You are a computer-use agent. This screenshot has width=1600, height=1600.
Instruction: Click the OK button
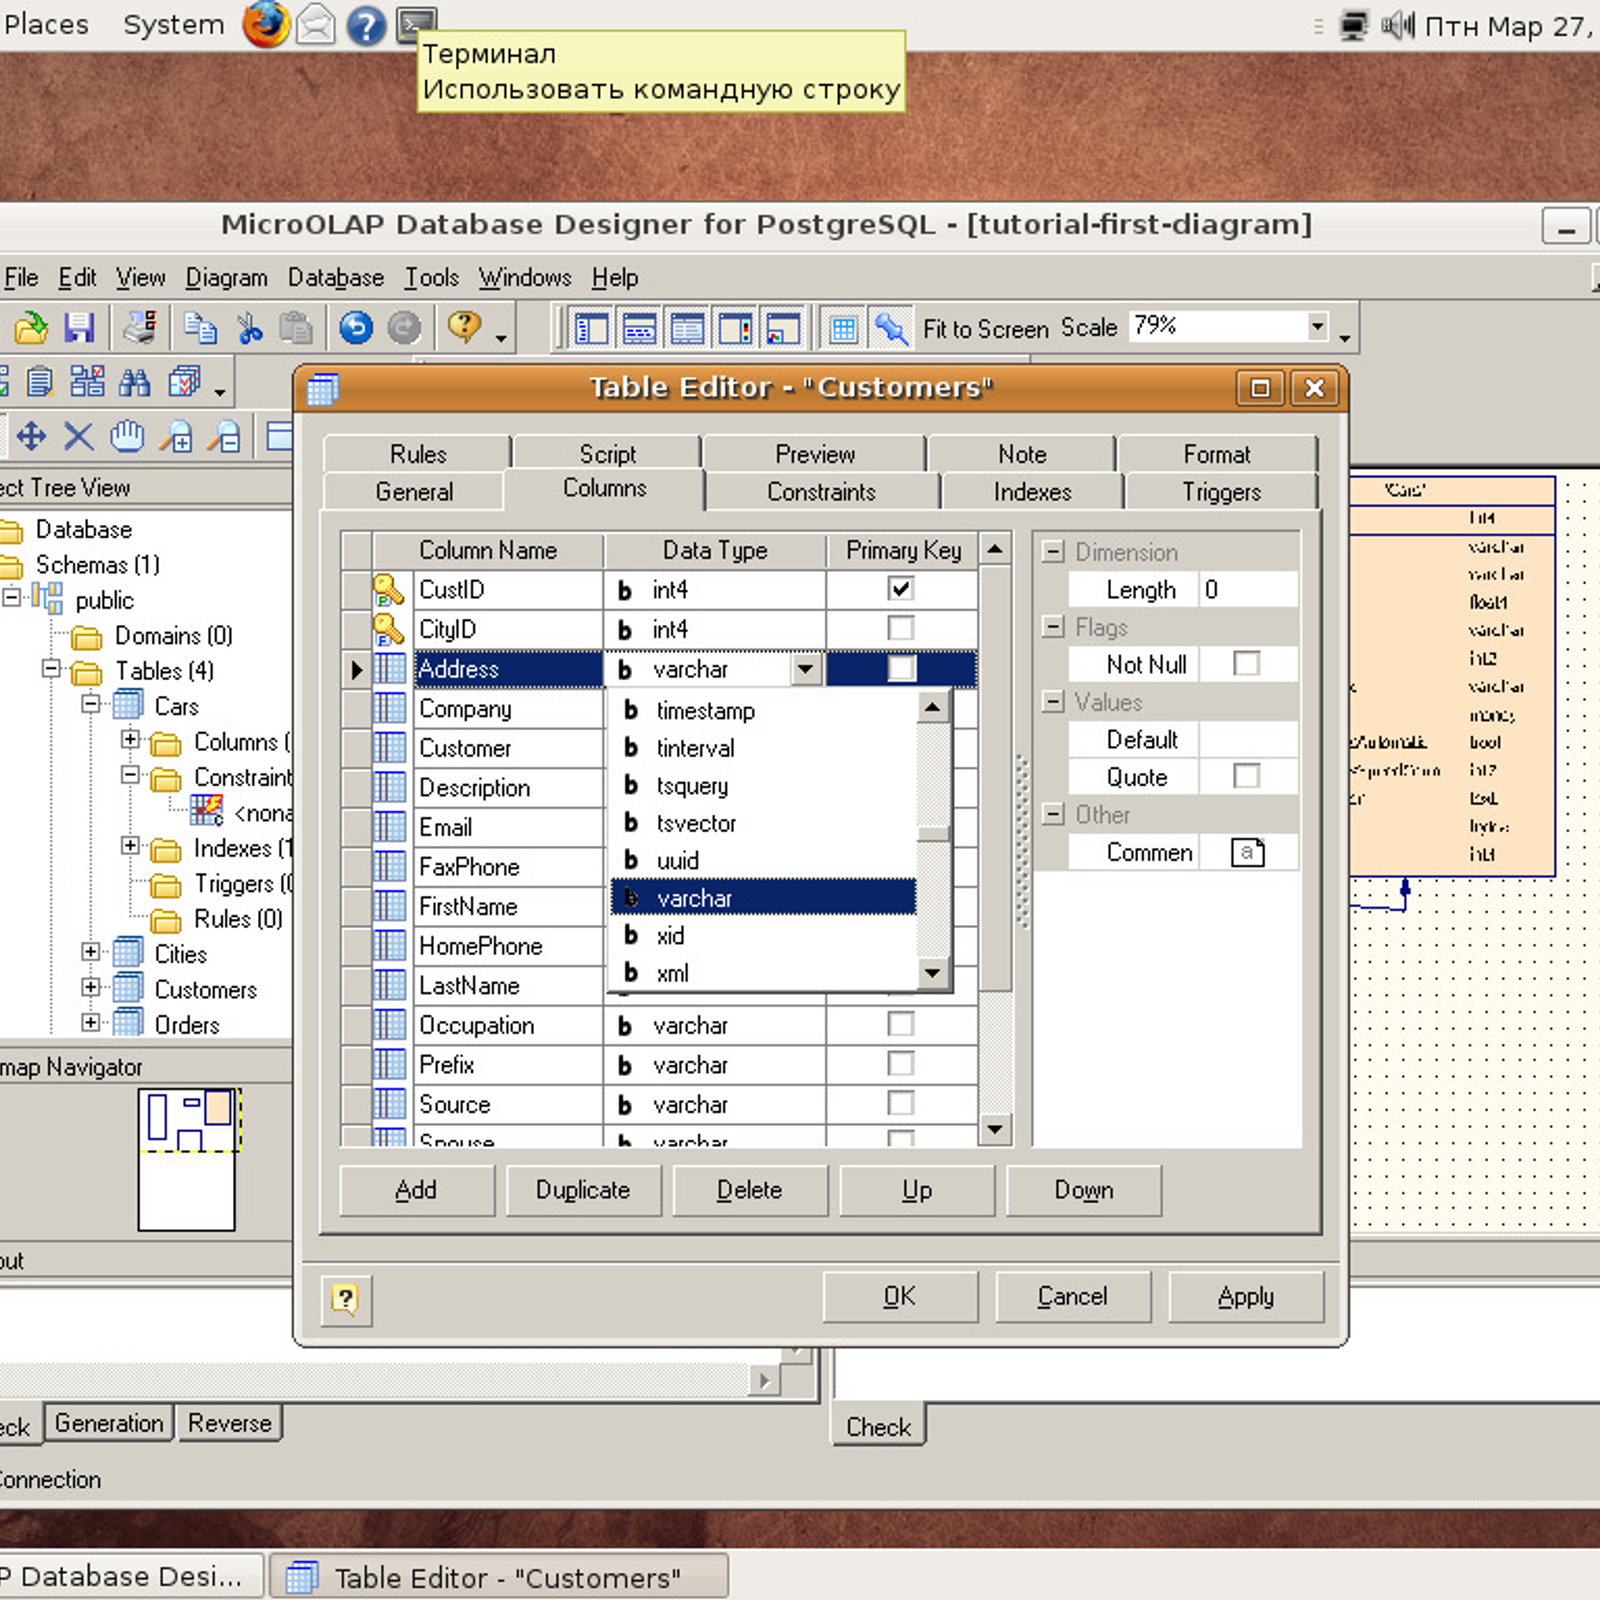(x=900, y=1297)
